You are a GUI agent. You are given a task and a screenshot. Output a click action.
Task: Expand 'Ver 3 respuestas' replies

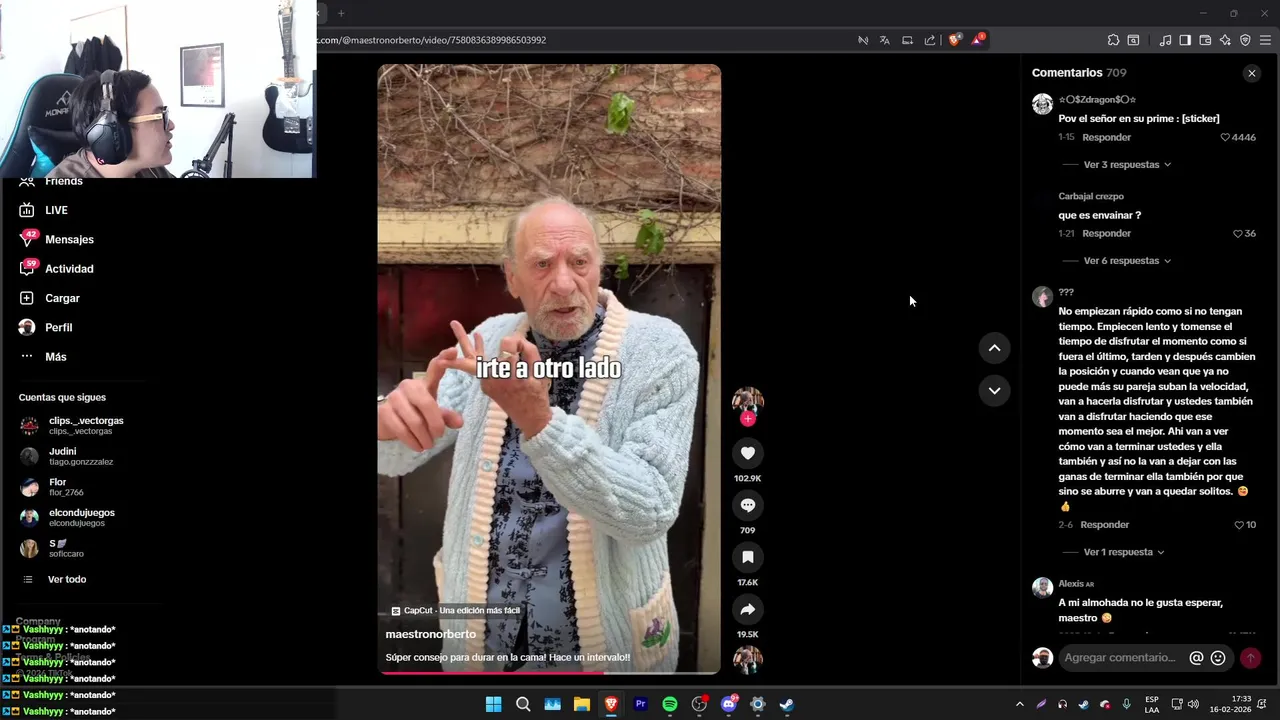point(1127,164)
